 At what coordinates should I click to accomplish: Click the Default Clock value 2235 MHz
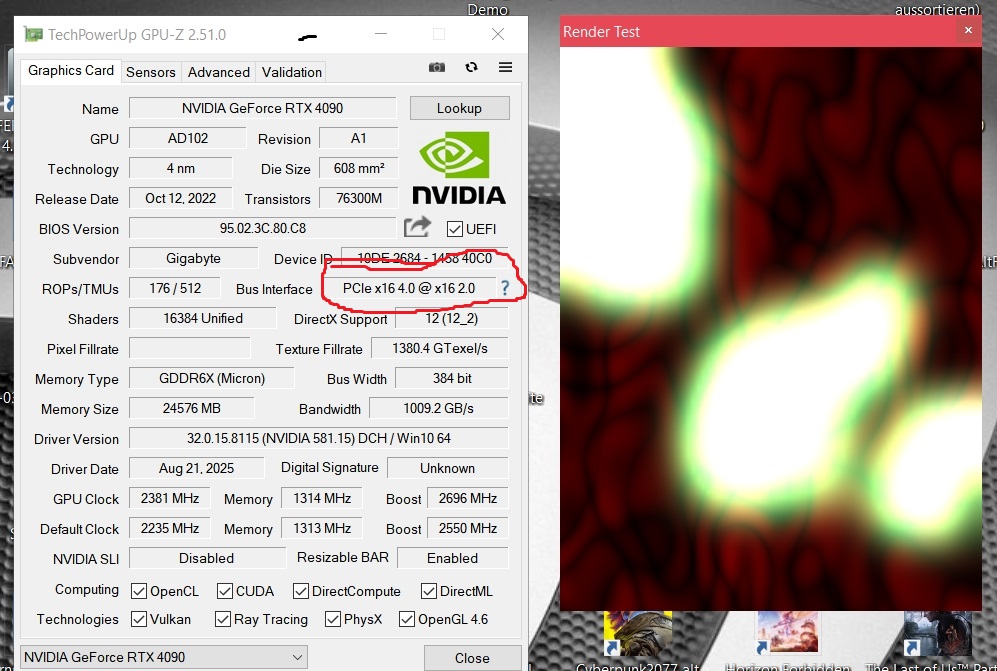(170, 528)
